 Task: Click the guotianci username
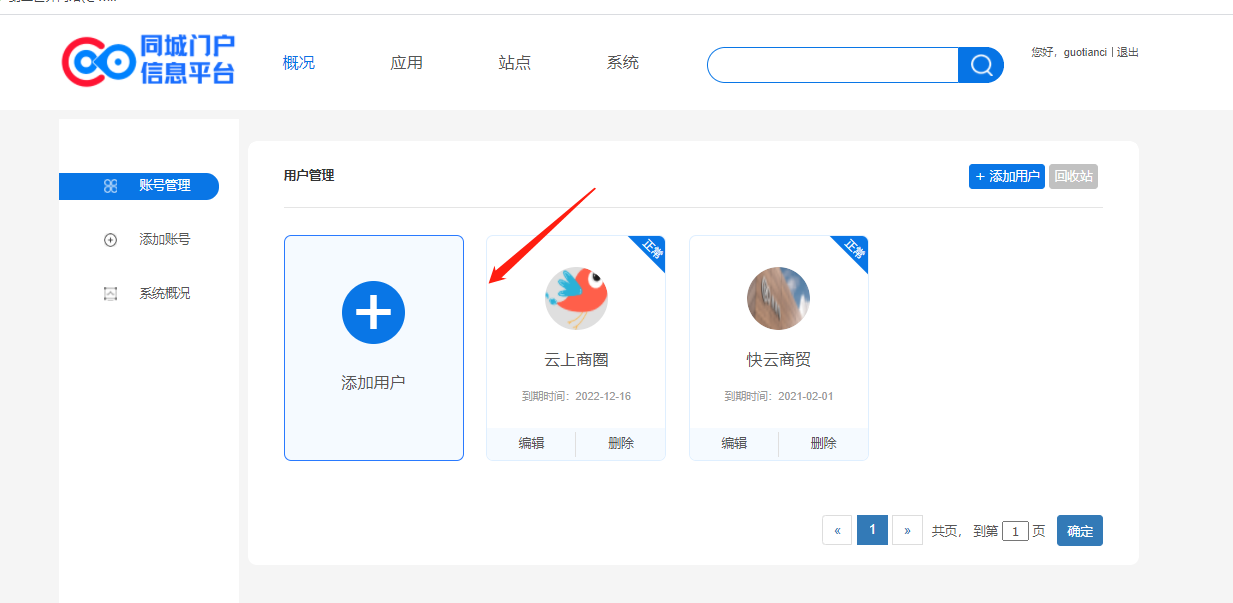pyautogui.click(x=1085, y=52)
